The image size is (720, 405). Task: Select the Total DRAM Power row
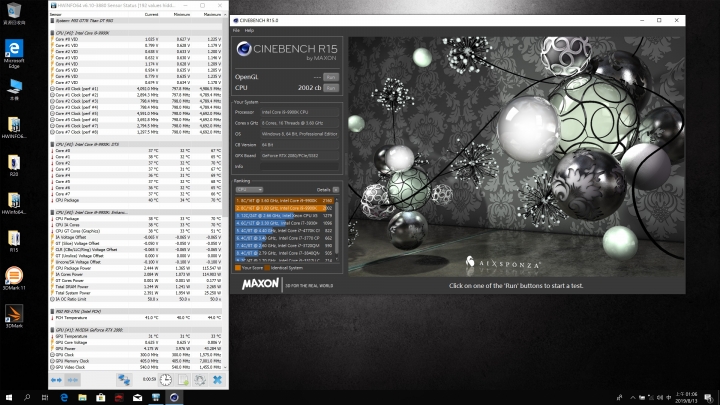click(136, 287)
